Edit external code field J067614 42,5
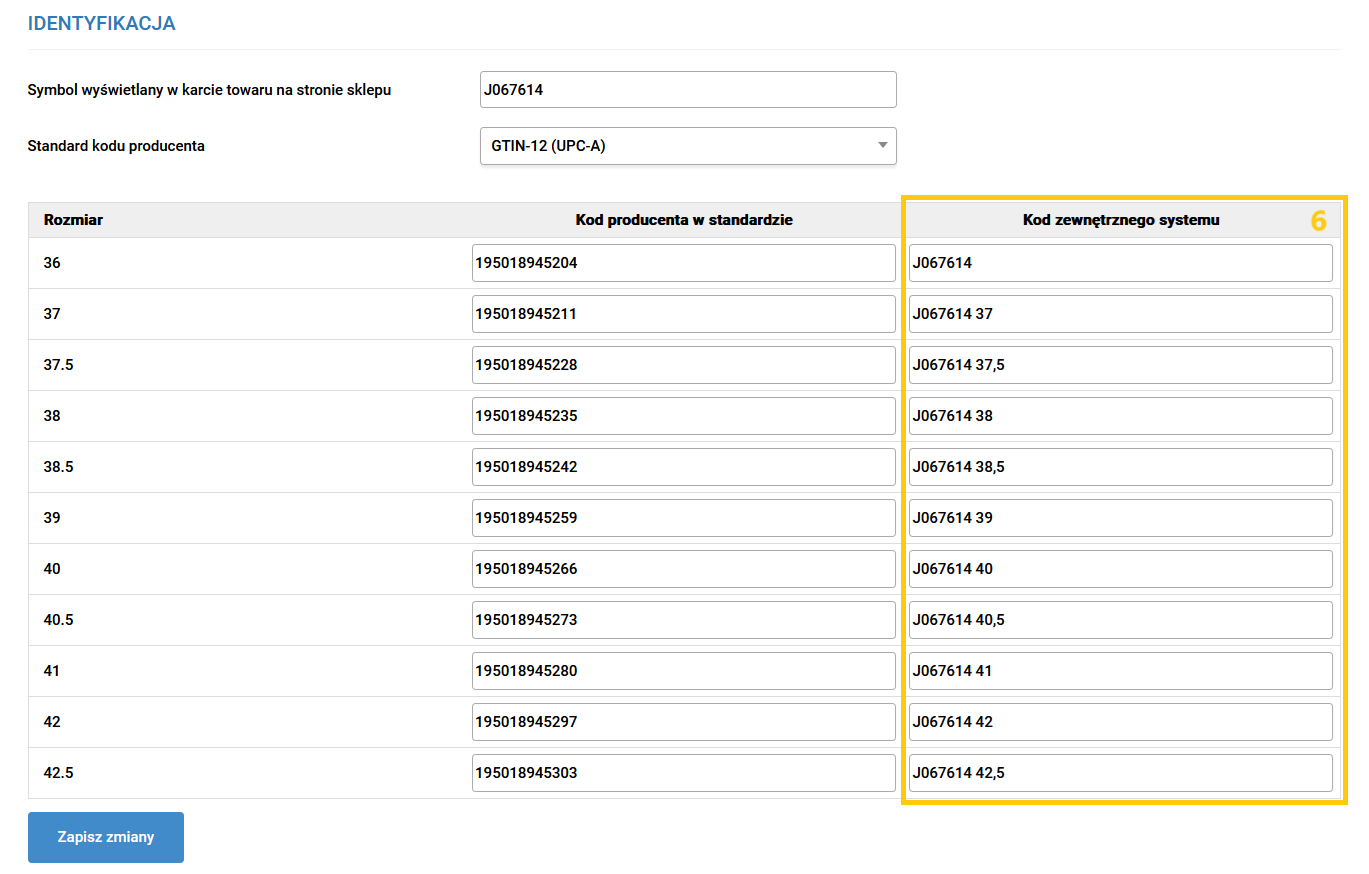Image resolution: width=1369 pixels, height=874 pixels. coord(1120,773)
